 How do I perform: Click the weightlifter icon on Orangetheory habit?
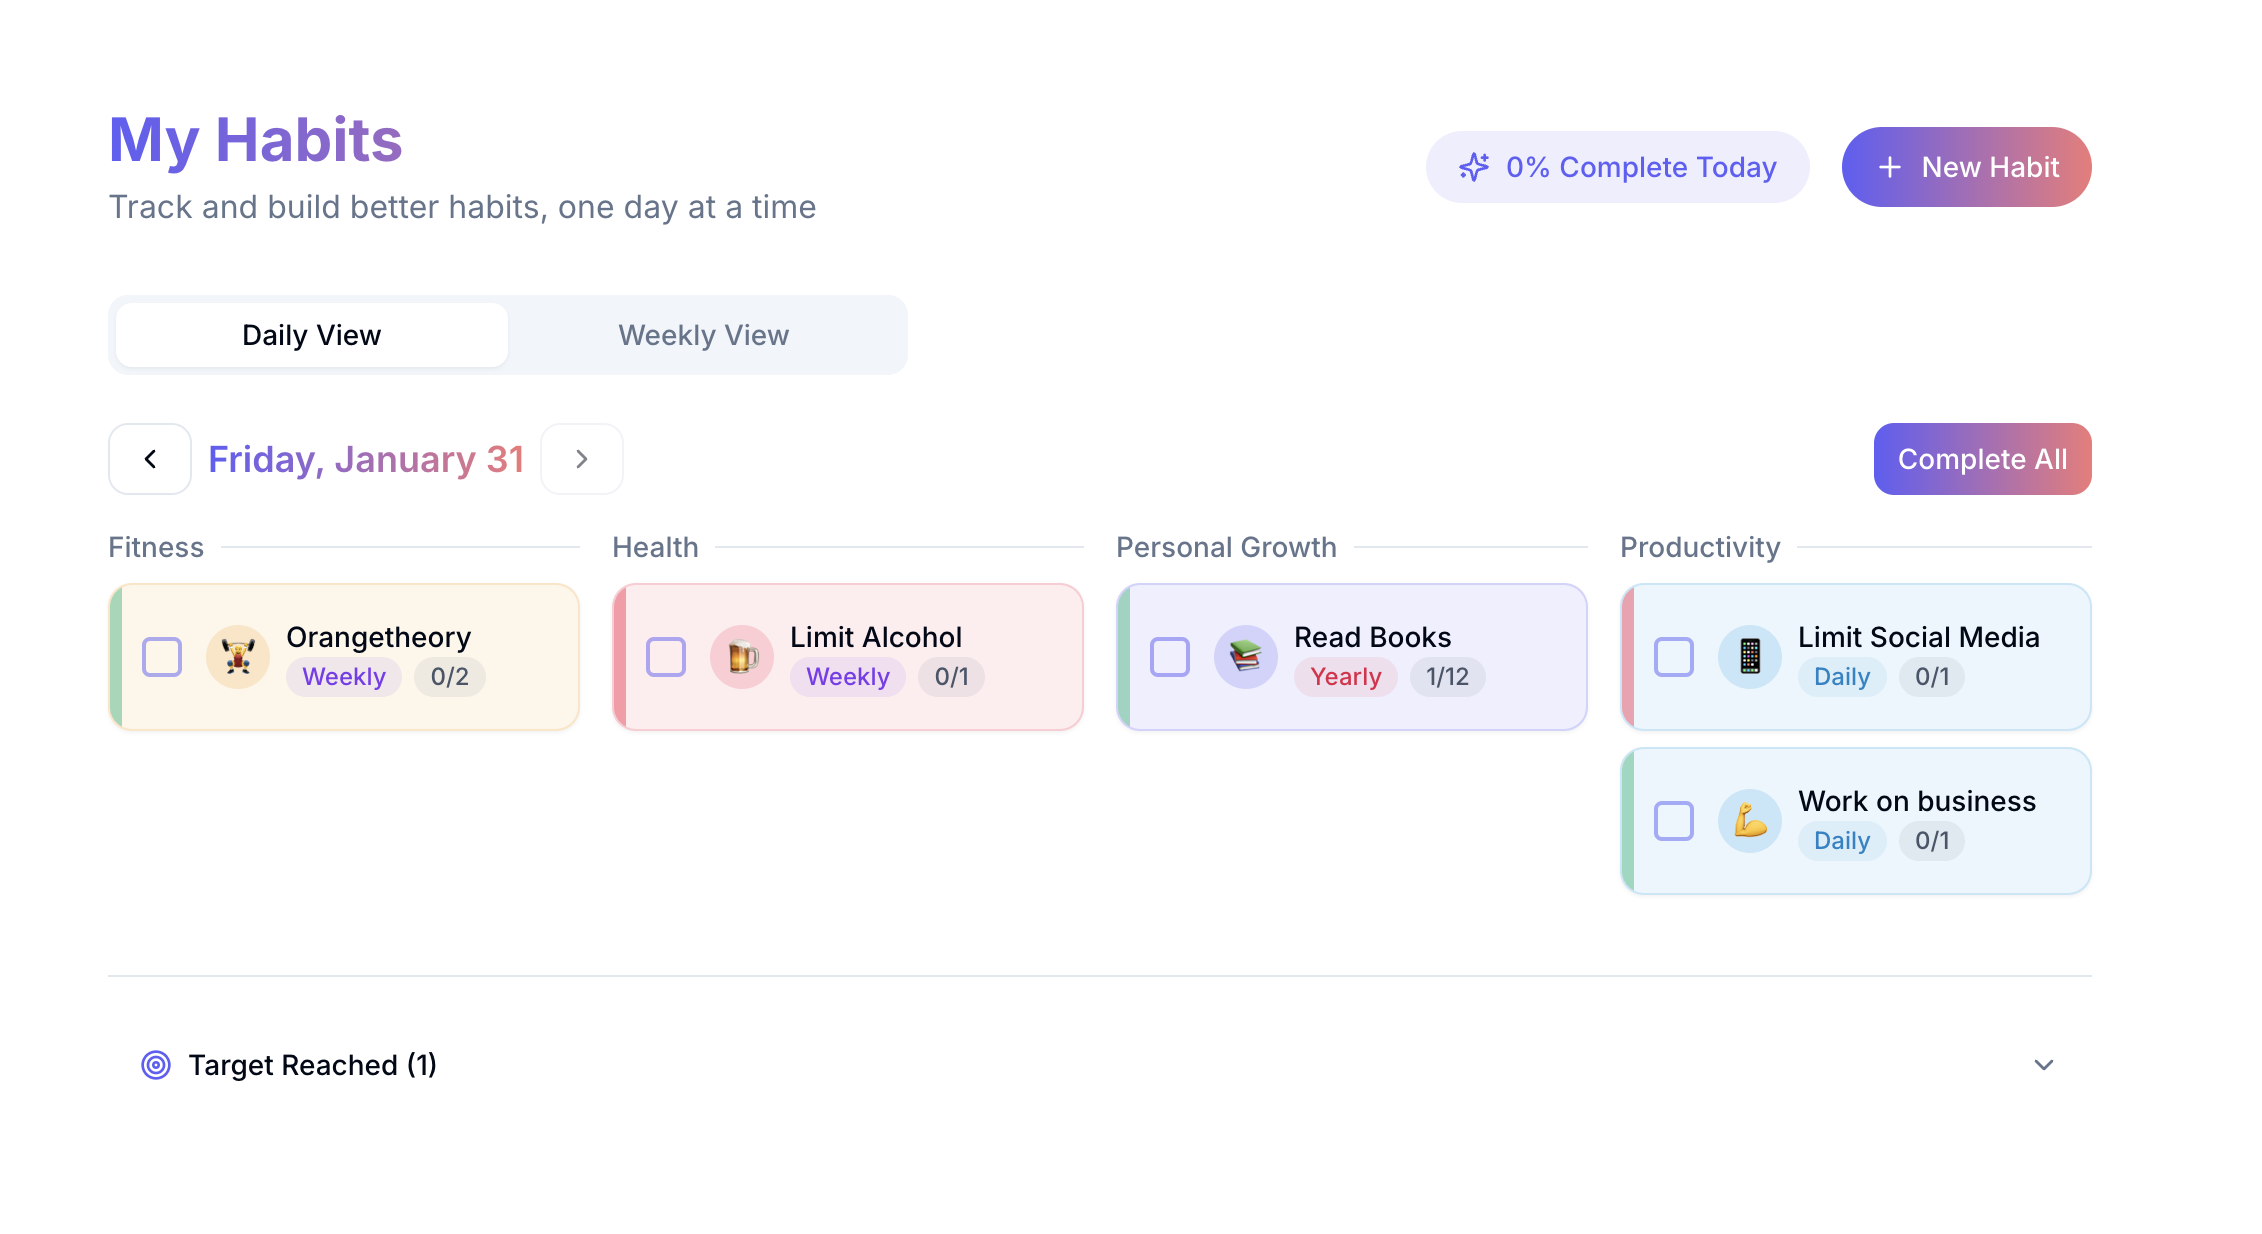[x=237, y=657]
